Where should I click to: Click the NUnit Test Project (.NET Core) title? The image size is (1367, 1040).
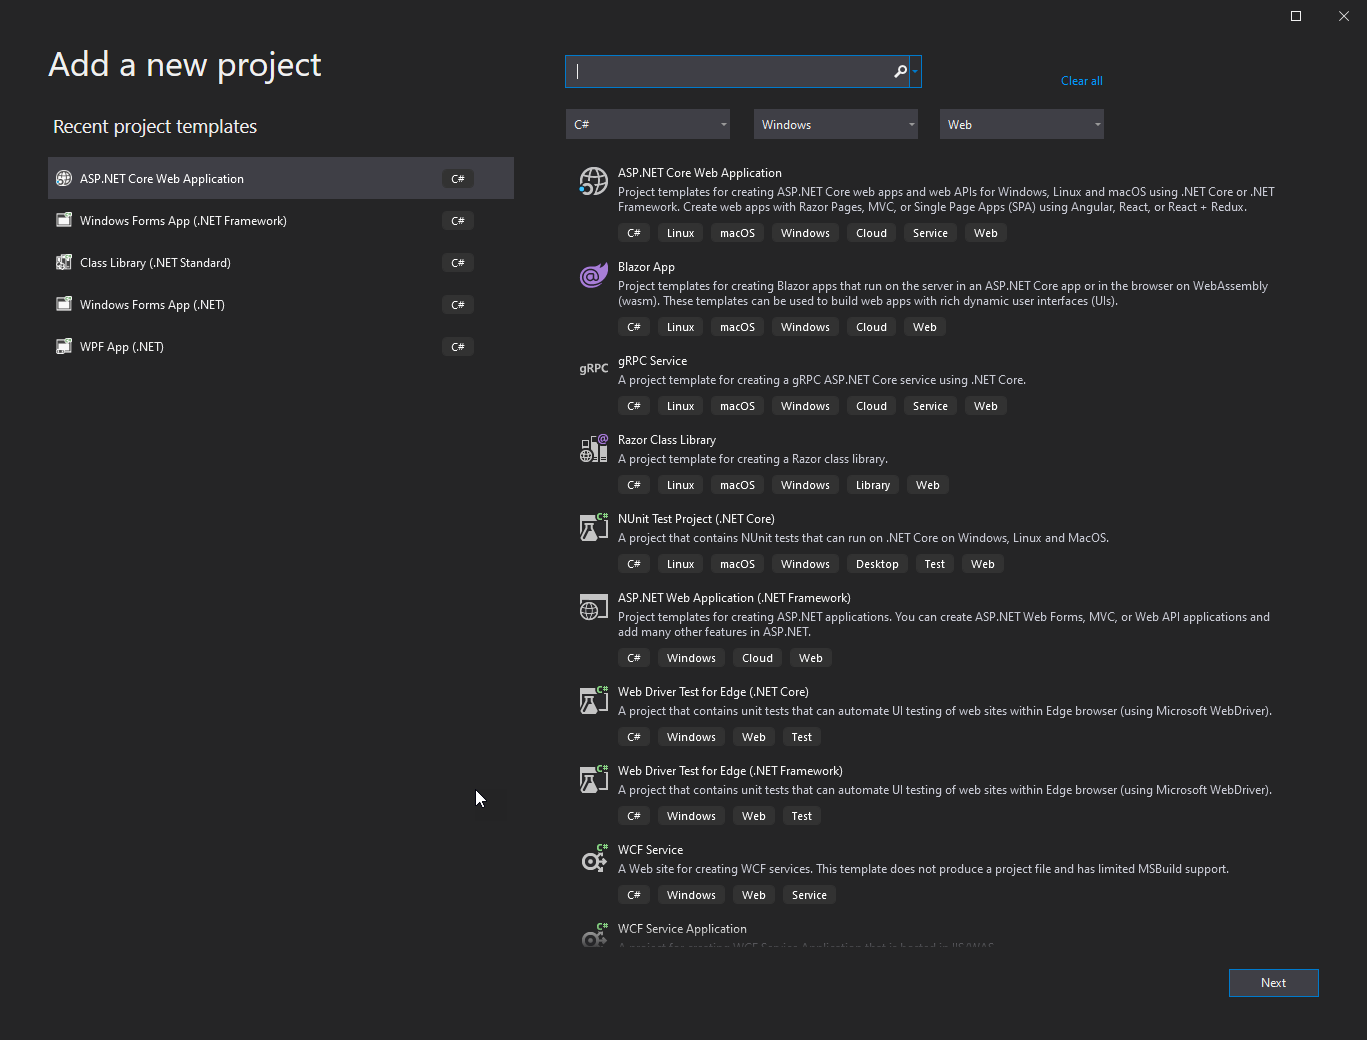(696, 519)
